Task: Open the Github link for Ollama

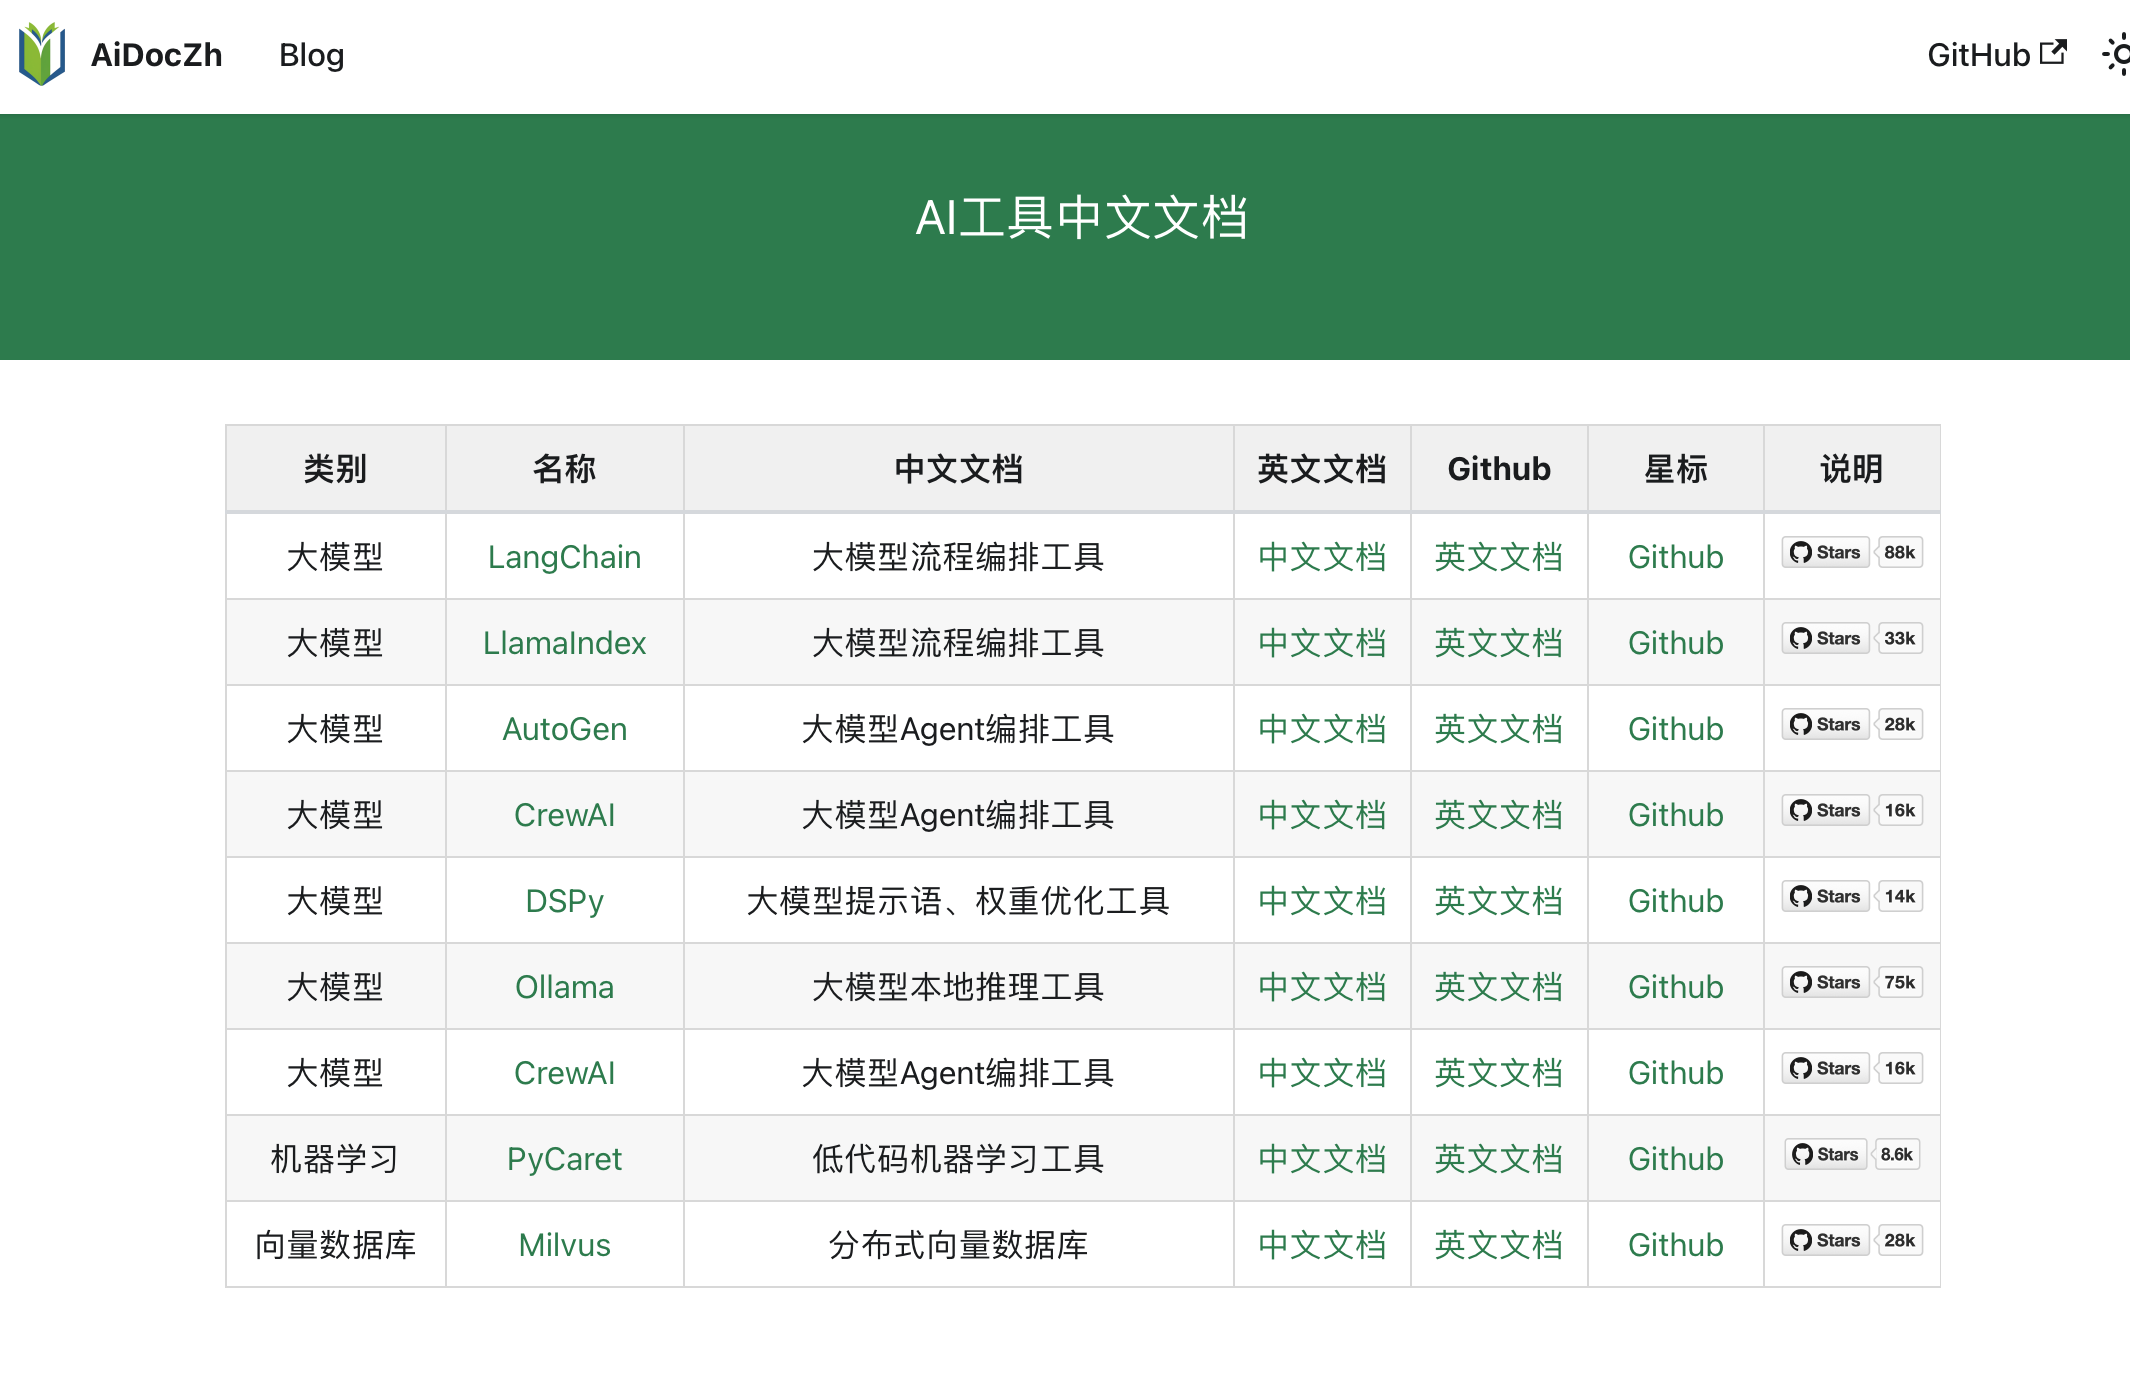Action: 1675,987
